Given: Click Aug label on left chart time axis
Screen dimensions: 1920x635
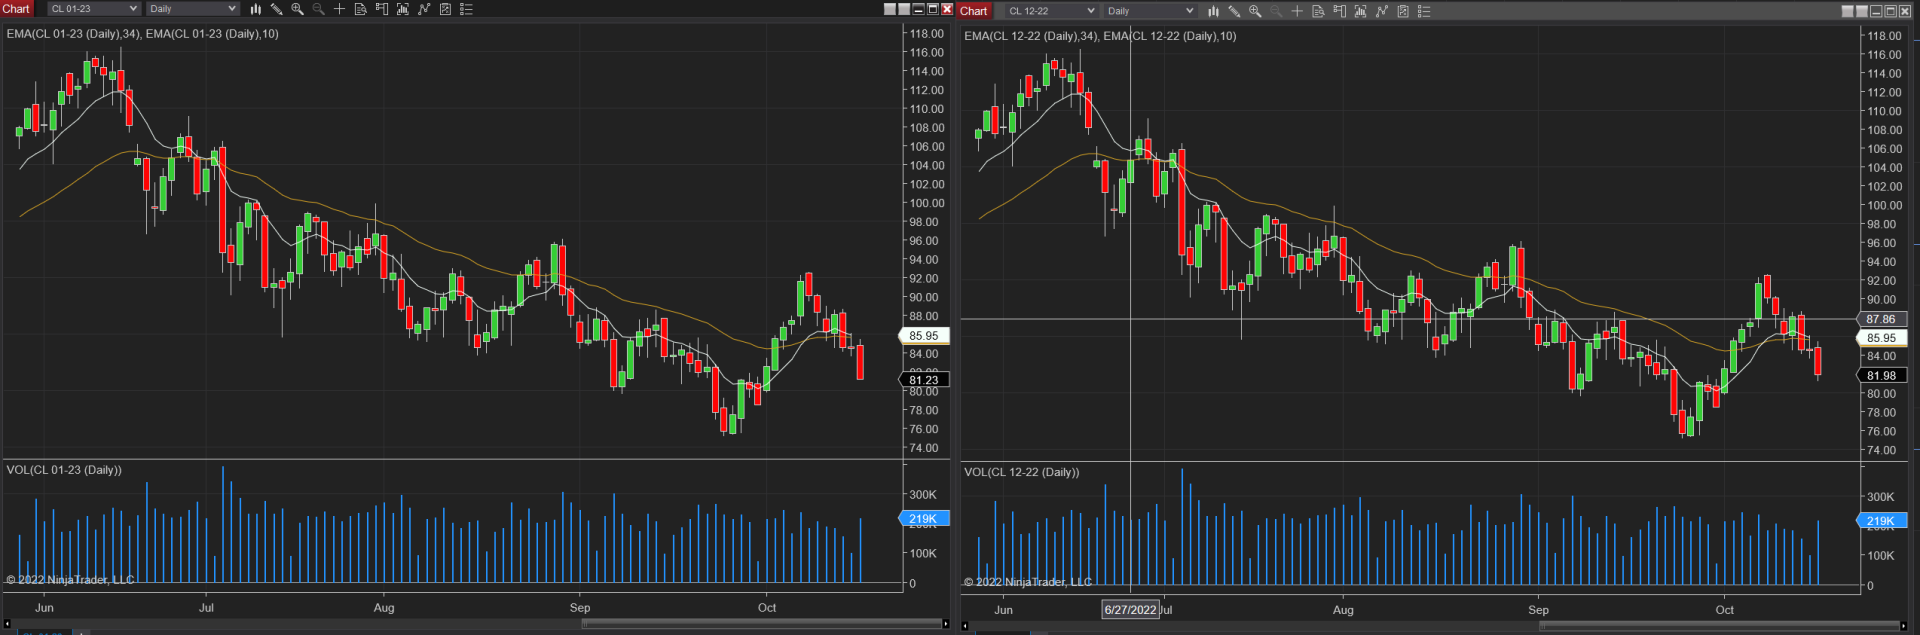Looking at the screenshot, I should (x=384, y=608).
